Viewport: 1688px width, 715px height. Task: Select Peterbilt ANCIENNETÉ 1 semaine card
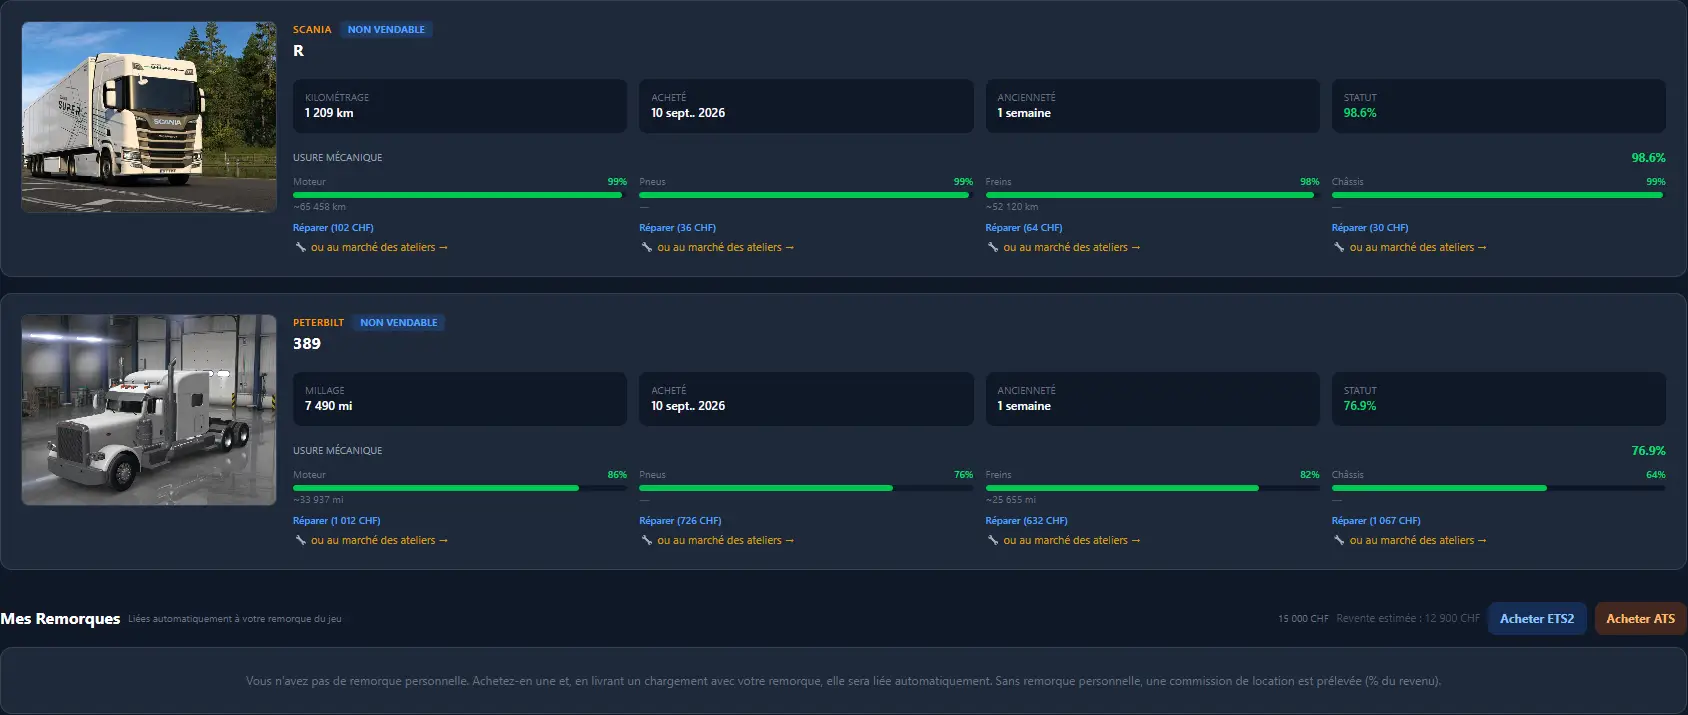click(1152, 399)
